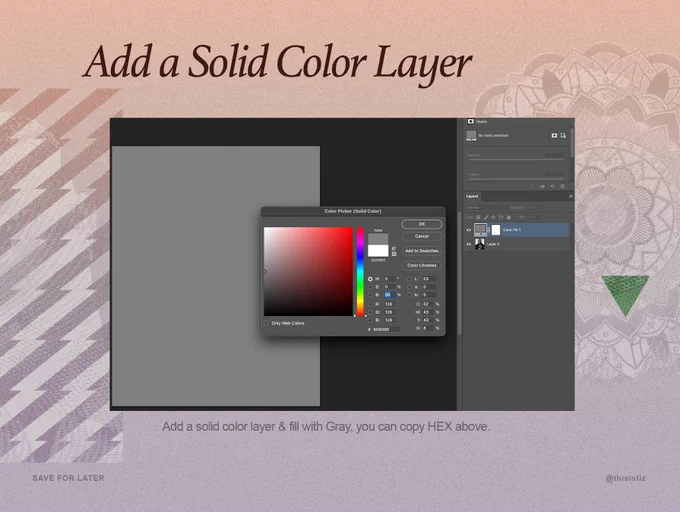The height and width of the screenshot is (512, 680).
Task: Click the K black percentage field
Action: (428, 328)
